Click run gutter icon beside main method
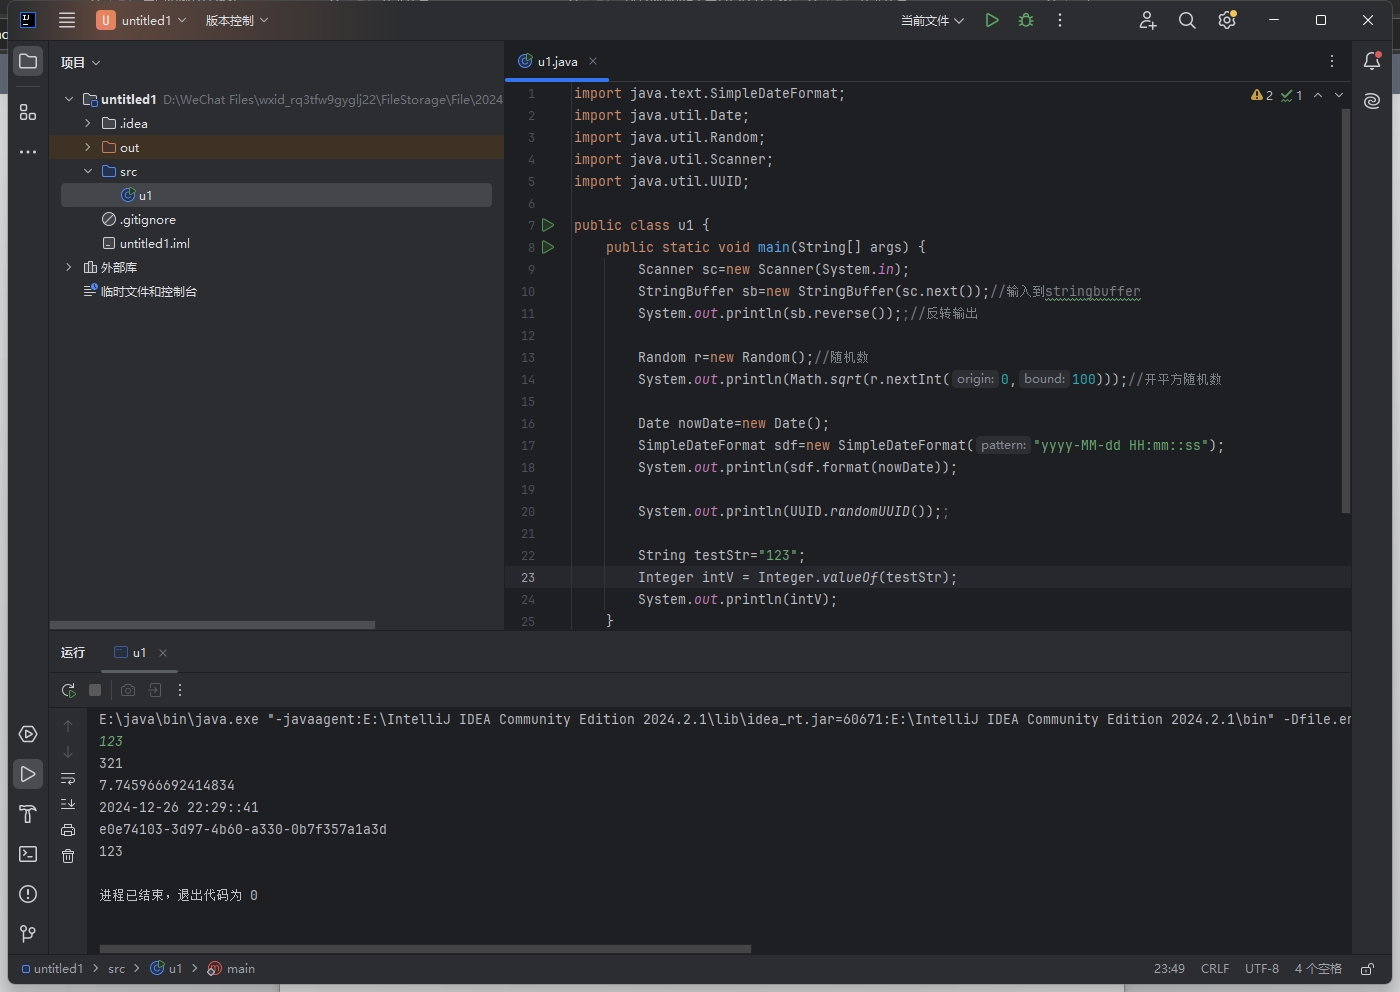 548,247
